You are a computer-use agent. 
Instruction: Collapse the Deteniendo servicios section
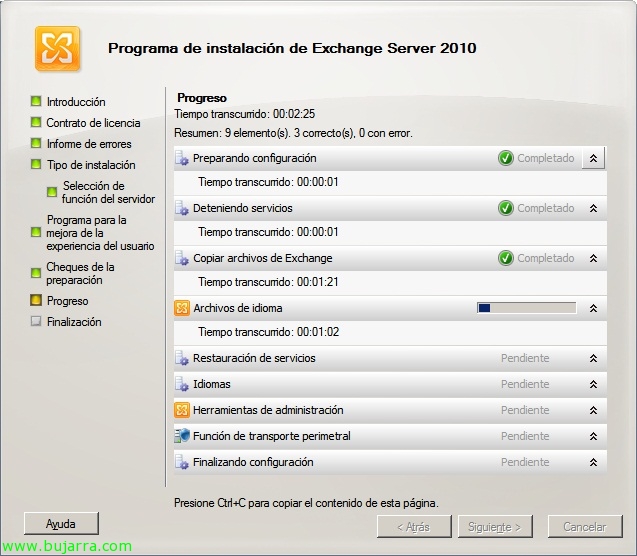click(593, 208)
